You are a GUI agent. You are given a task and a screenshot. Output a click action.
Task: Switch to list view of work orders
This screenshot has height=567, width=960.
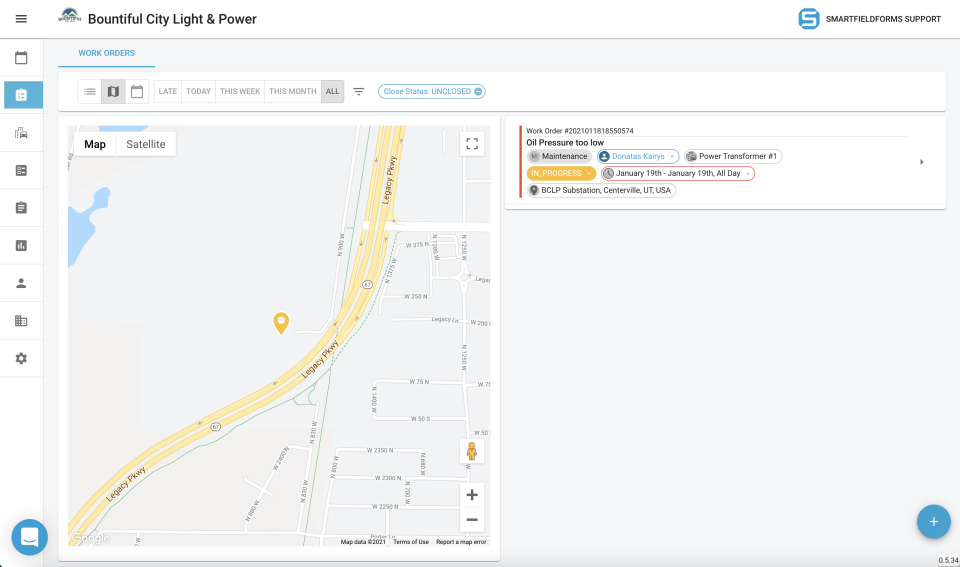click(89, 91)
